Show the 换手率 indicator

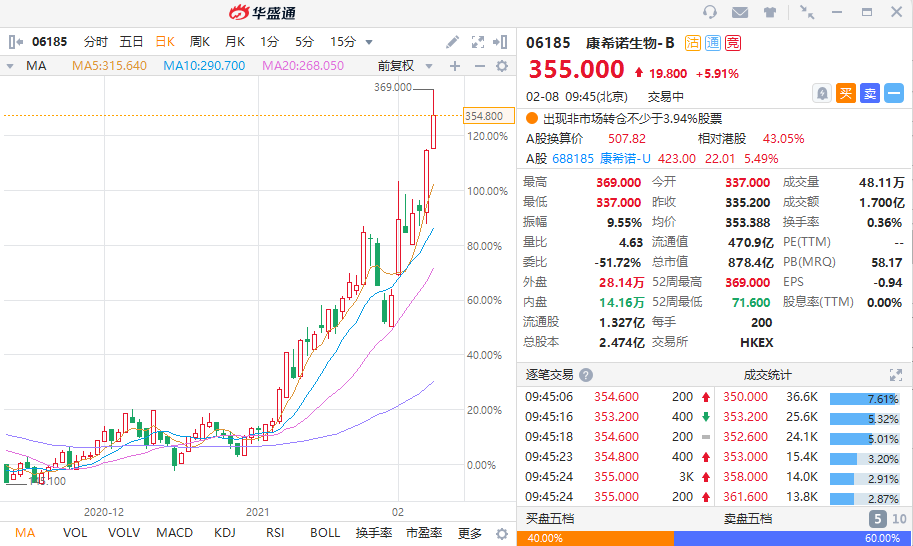click(x=374, y=533)
